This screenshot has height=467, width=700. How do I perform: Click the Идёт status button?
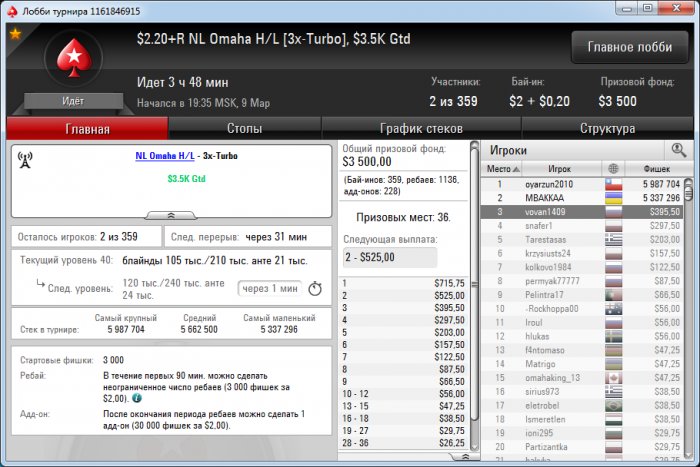tap(74, 101)
